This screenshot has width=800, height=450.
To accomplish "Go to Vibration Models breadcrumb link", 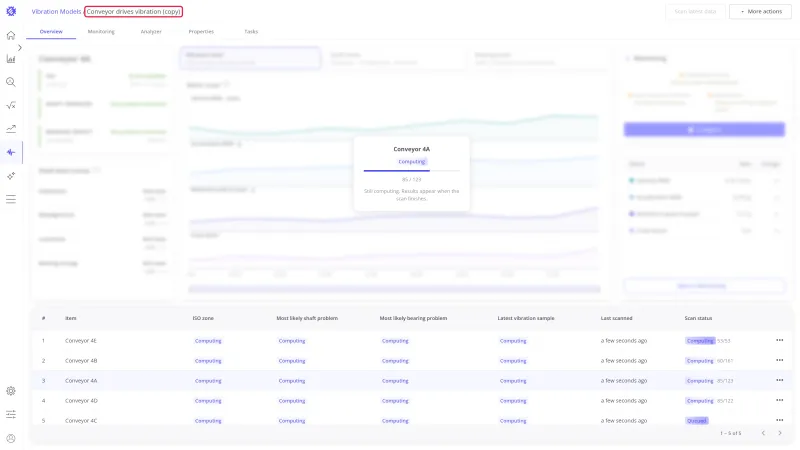I will [56, 11].
